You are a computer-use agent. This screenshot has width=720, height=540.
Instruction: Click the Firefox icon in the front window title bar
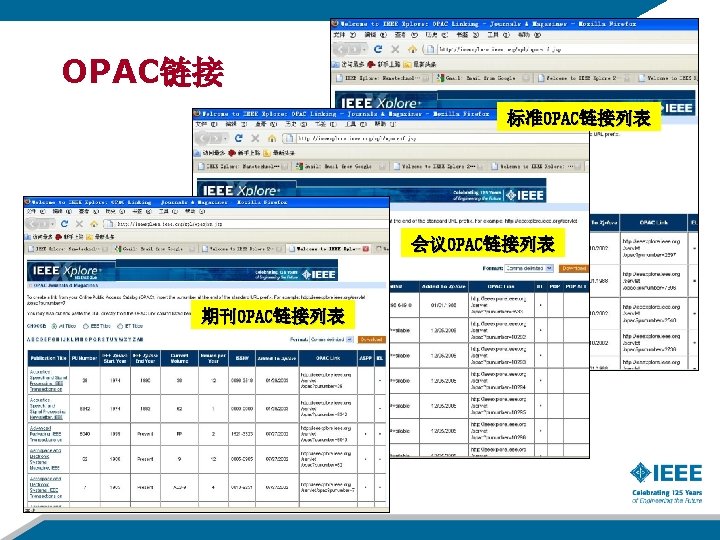[x=27, y=202]
